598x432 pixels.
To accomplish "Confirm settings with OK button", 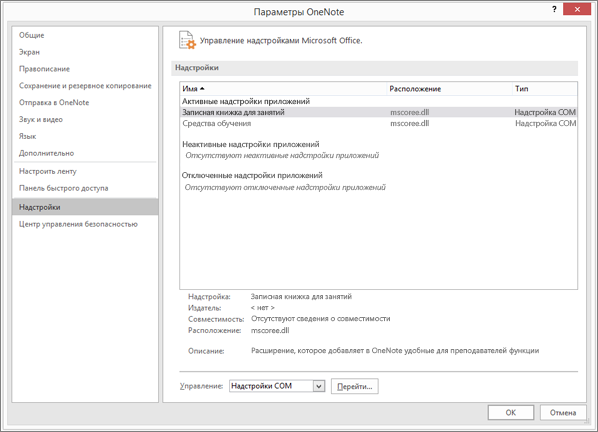I will (x=511, y=413).
